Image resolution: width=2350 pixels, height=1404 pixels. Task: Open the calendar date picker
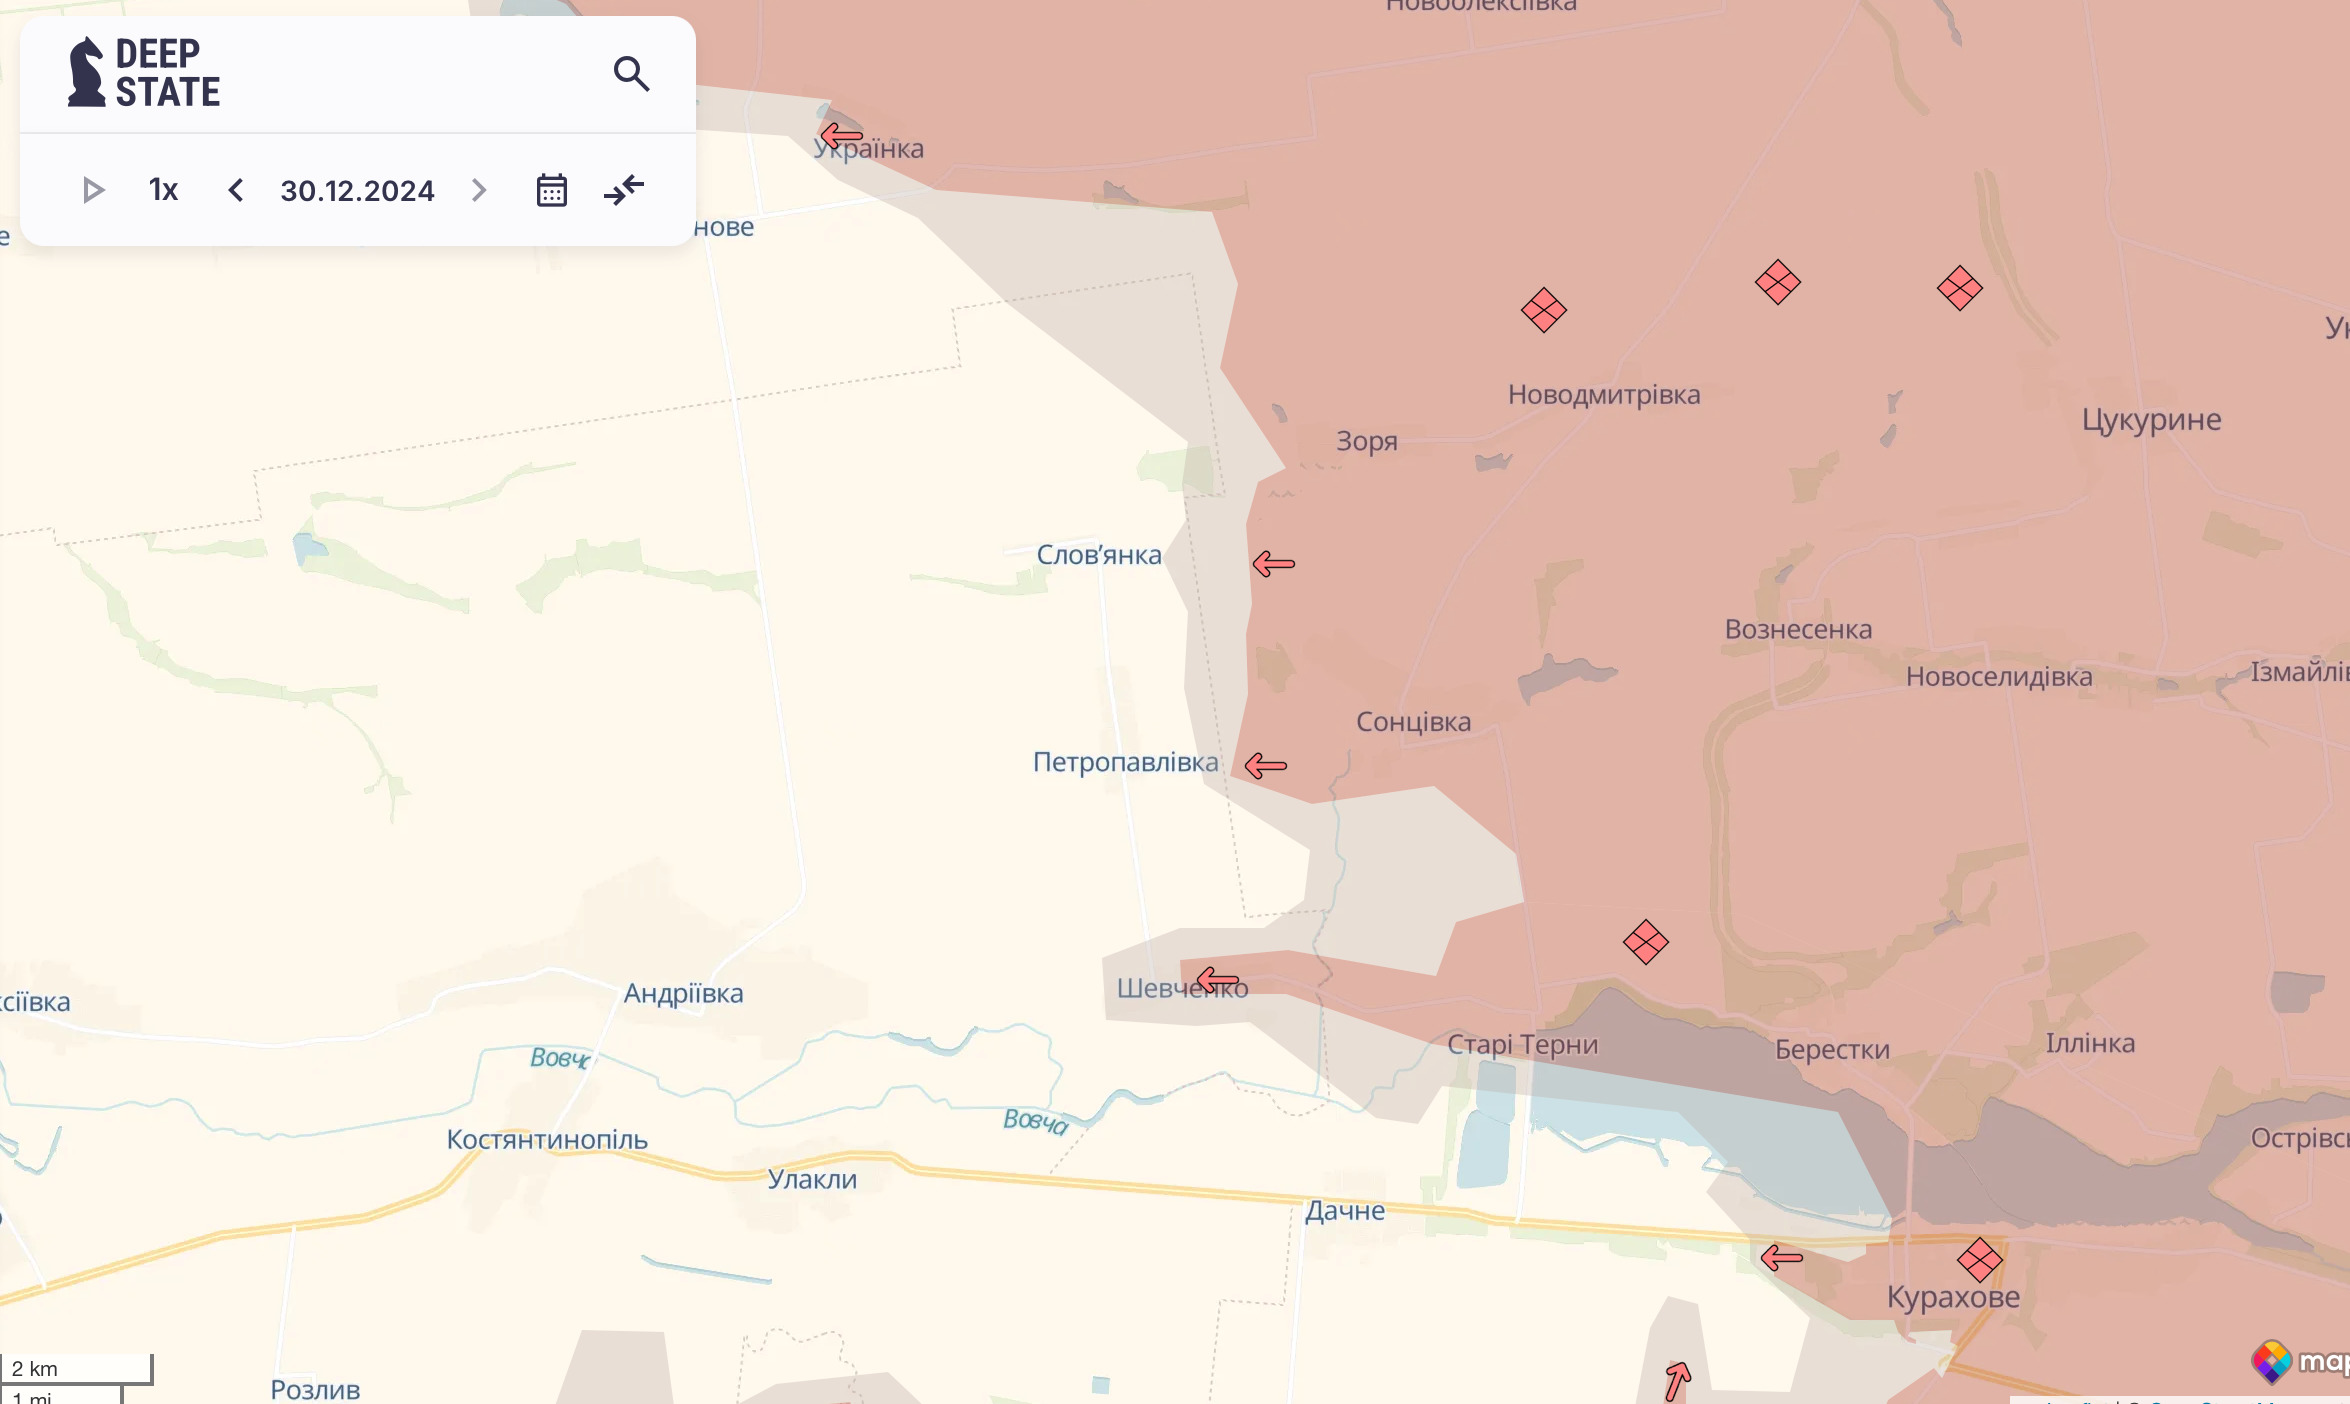tap(552, 190)
